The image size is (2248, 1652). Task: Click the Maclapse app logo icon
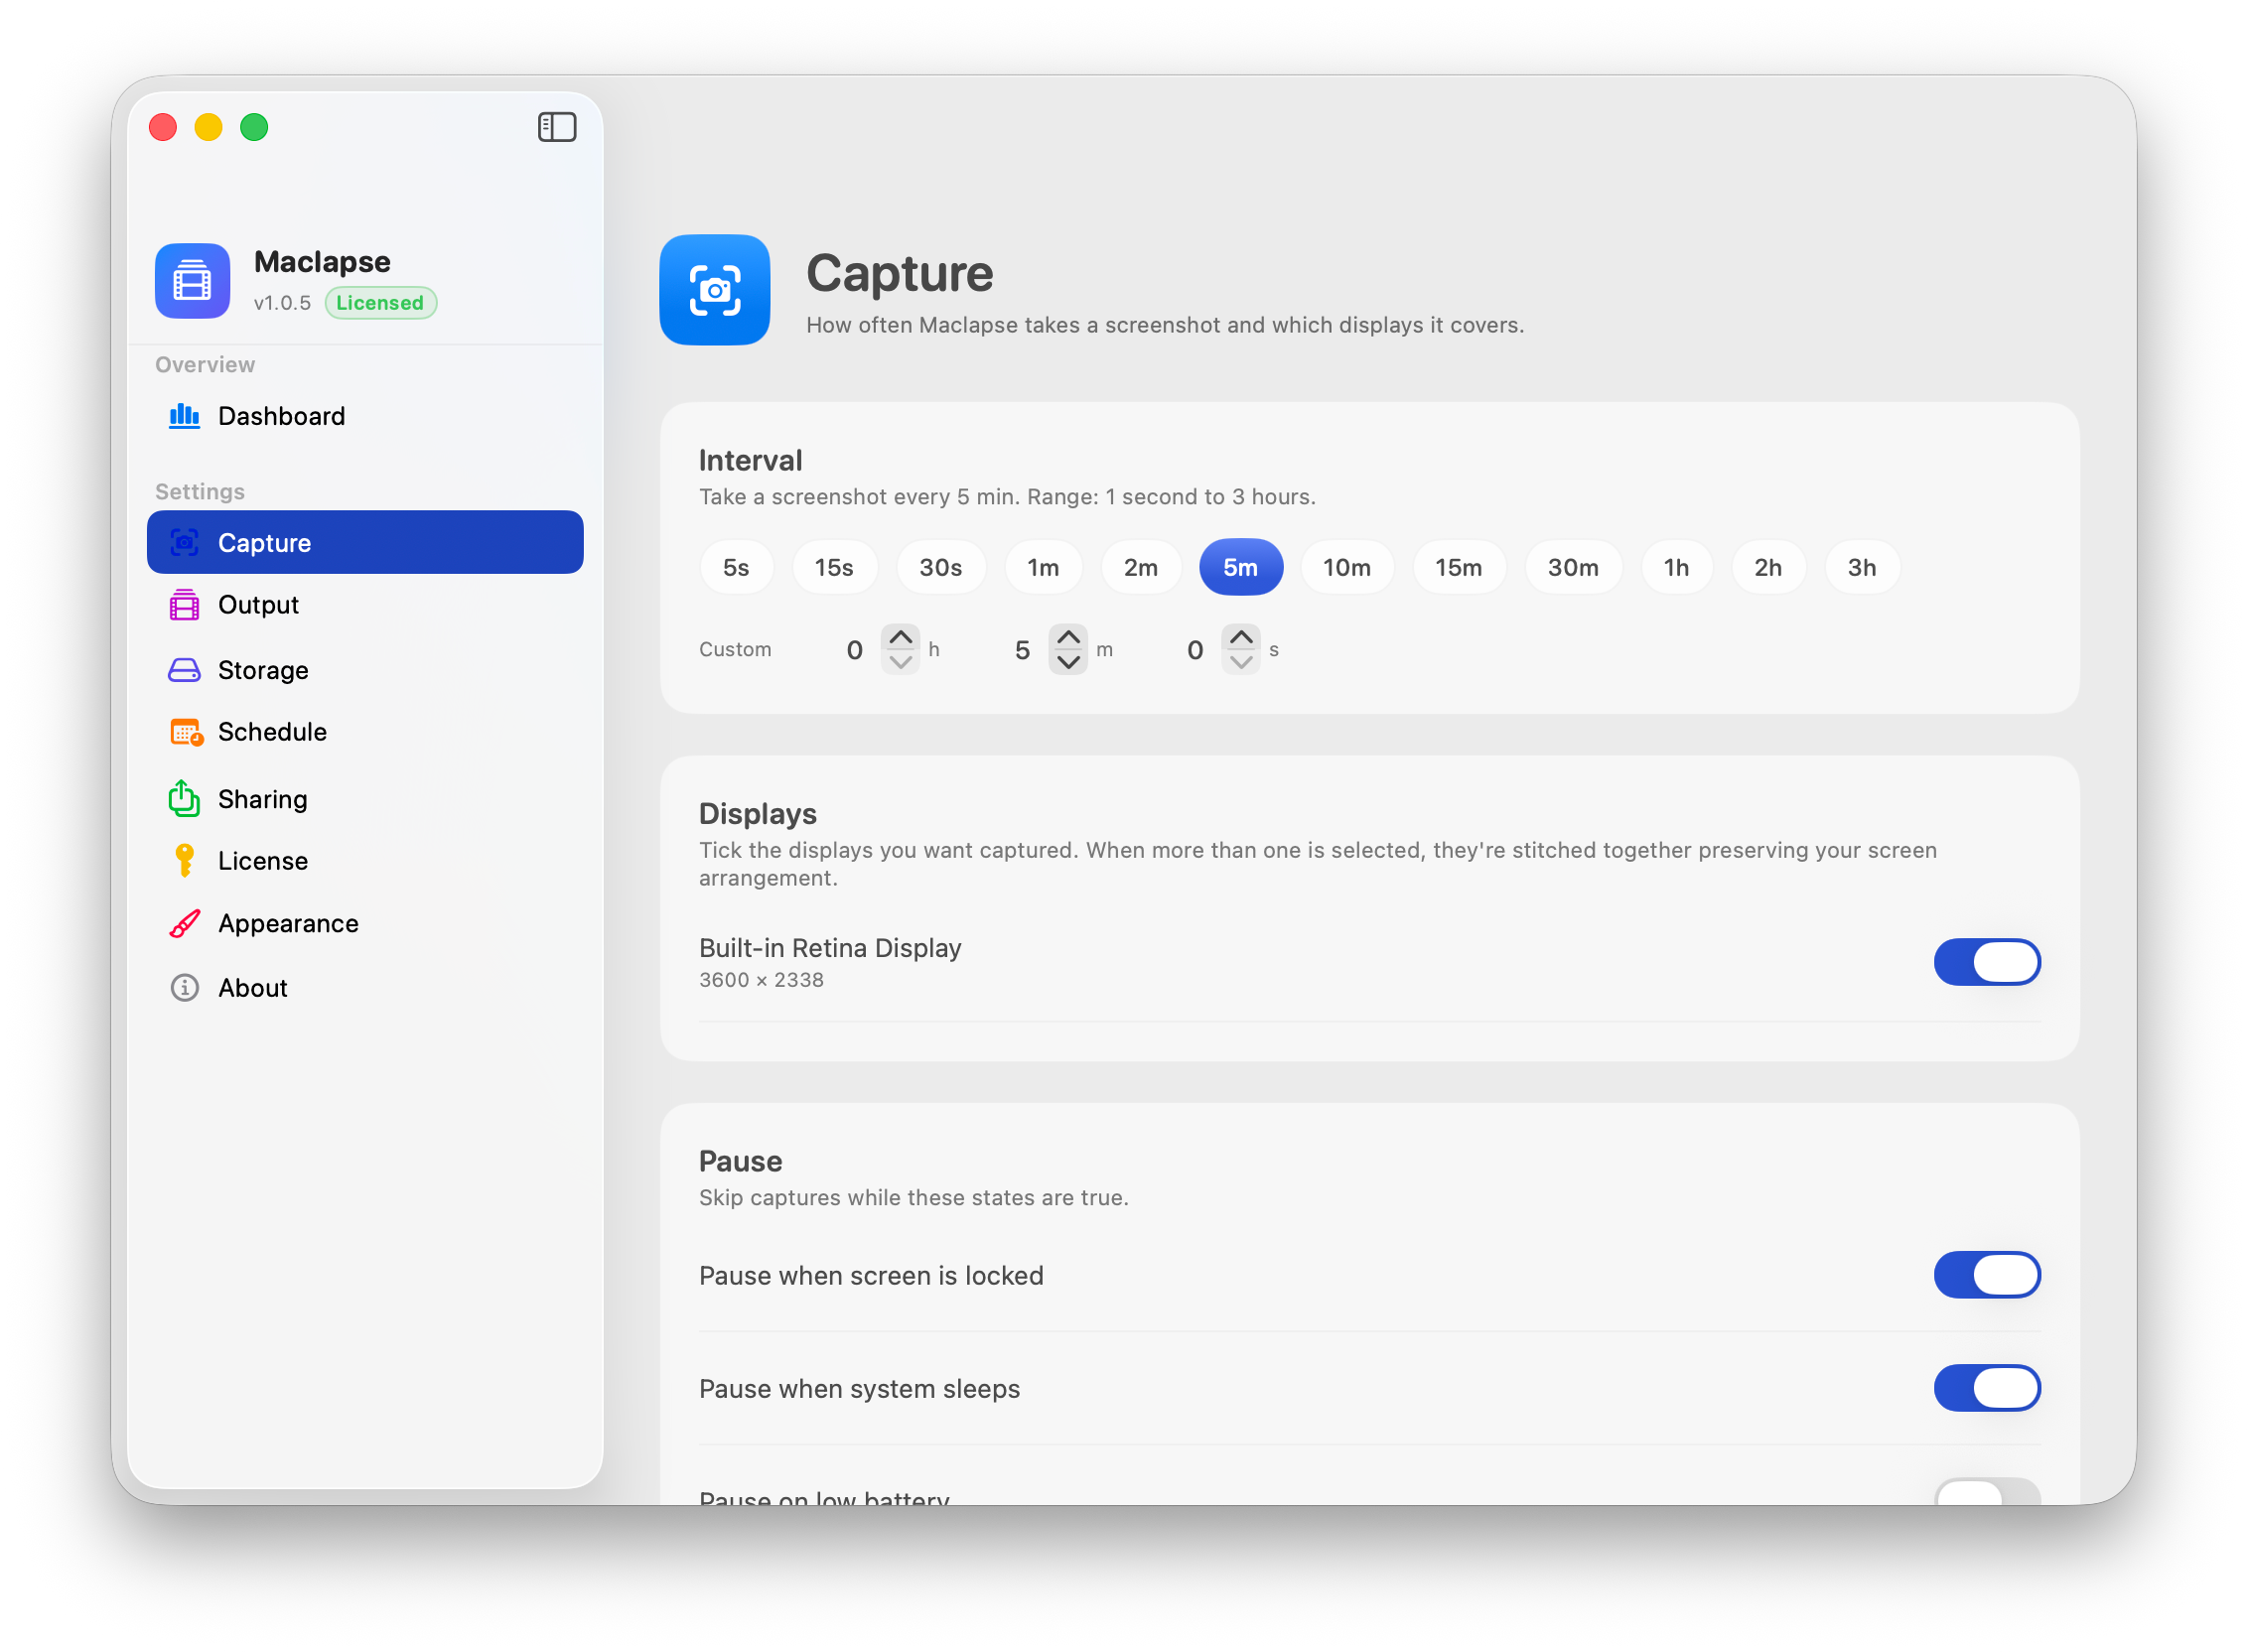click(193, 281)
